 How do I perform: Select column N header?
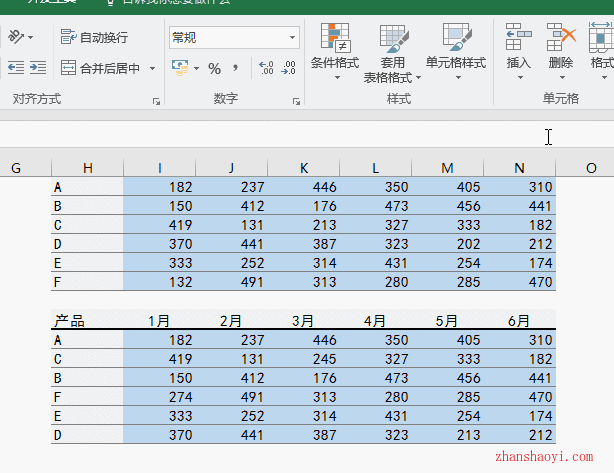520,168
